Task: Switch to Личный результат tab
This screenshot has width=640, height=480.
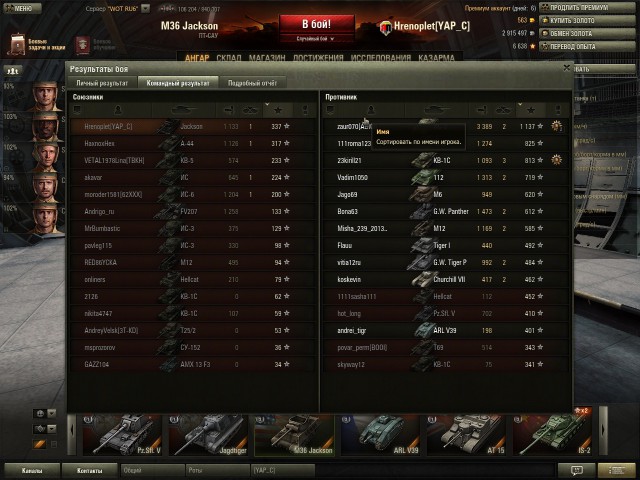Action: pyautogui.click(x=102, y=83)
